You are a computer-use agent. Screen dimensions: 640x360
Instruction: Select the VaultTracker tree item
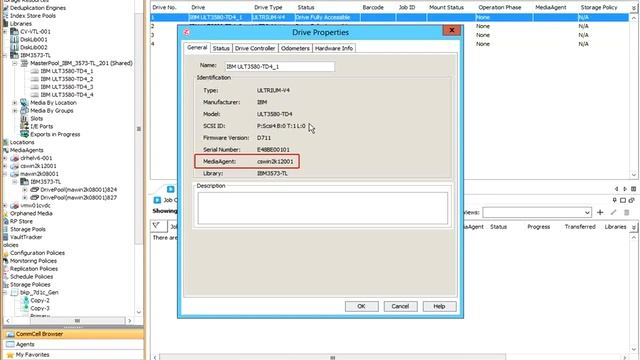pyautogui.click(x=26, y=237)
